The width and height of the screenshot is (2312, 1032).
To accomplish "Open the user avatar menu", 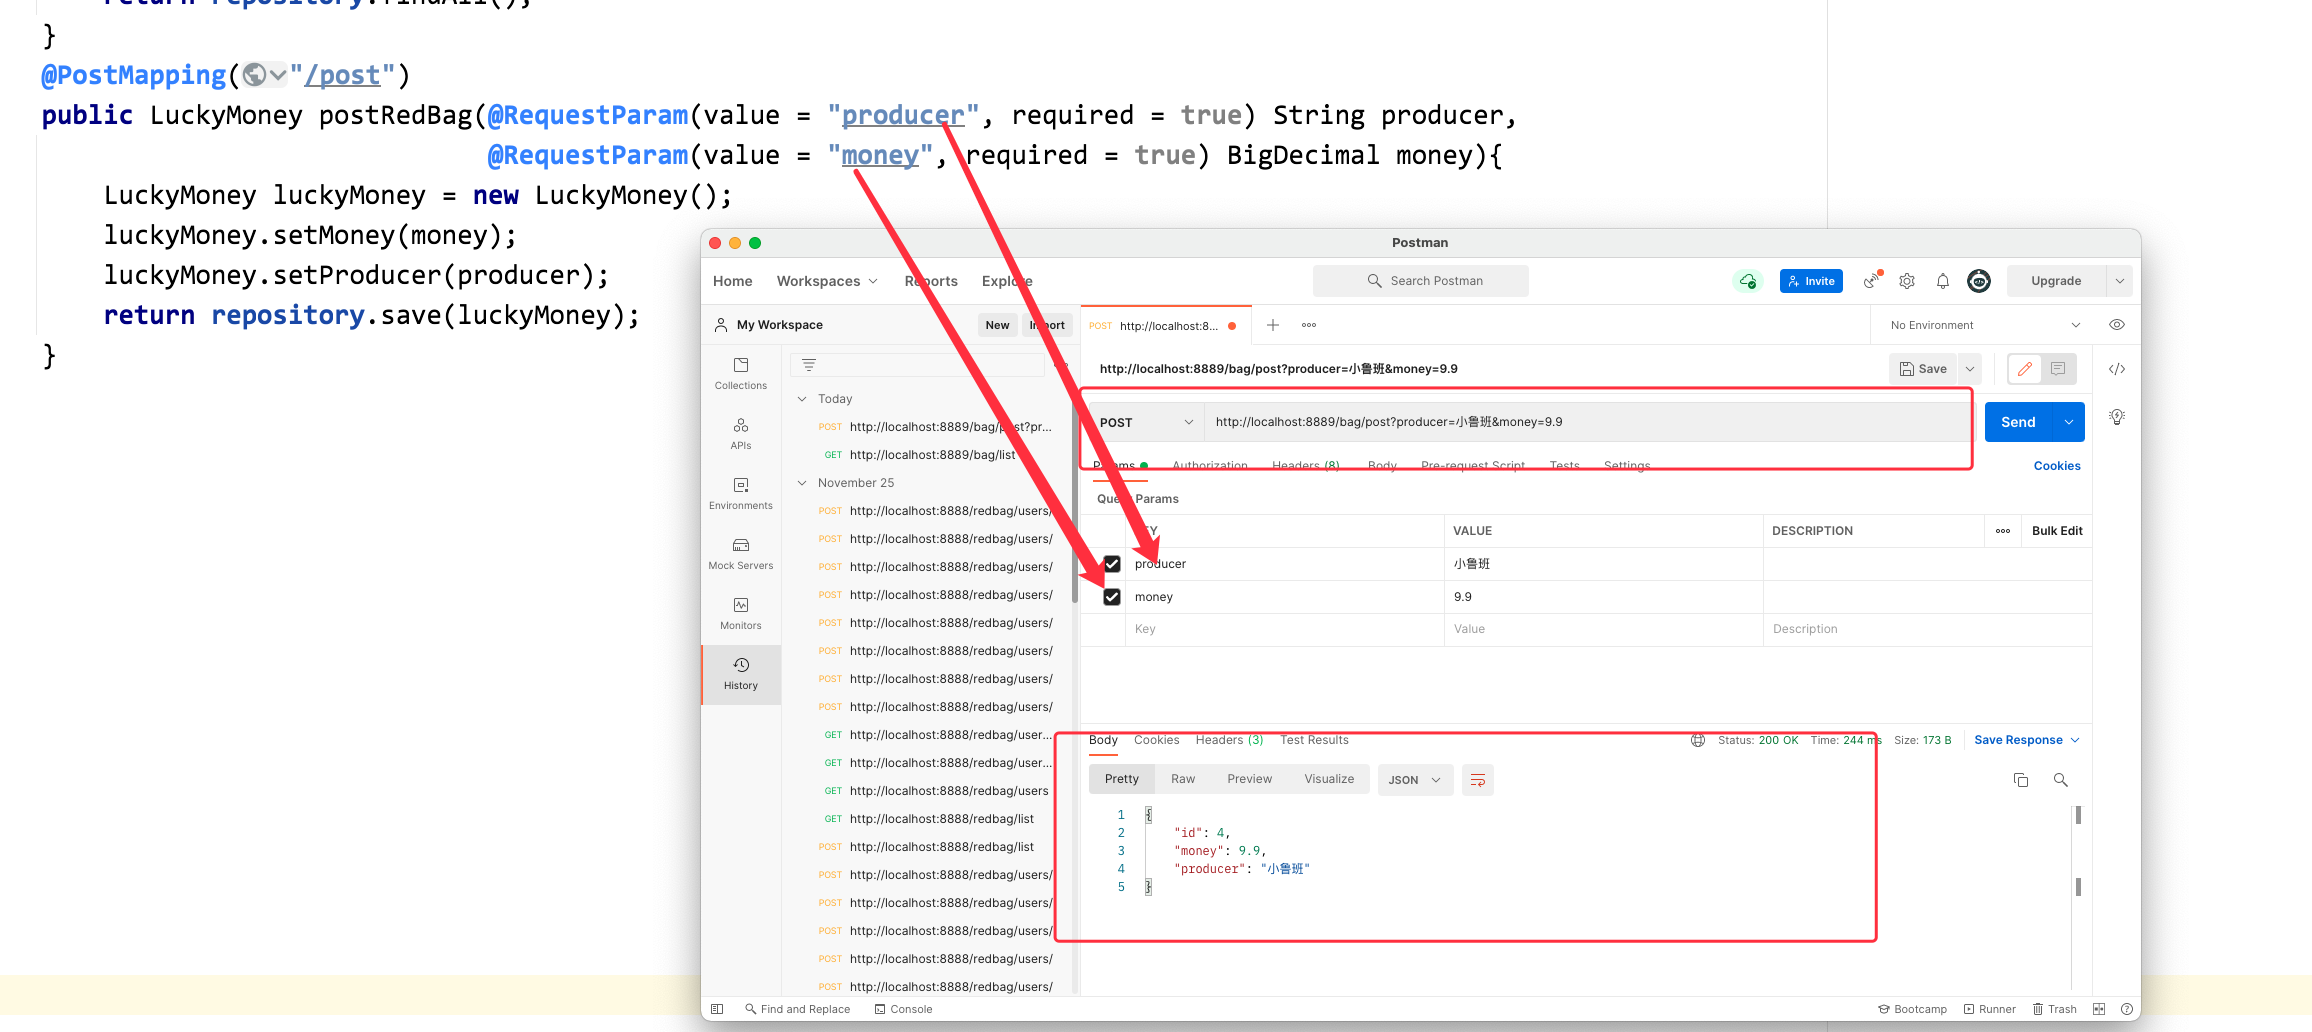I will point(1979,281).
